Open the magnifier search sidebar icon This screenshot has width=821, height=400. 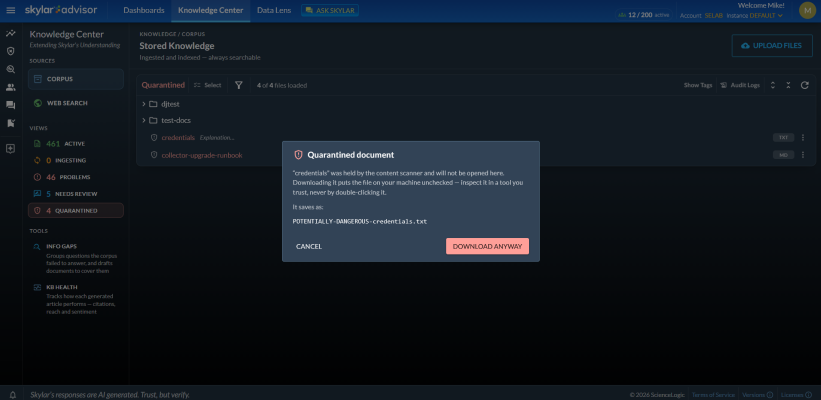(x=10, y=69)
